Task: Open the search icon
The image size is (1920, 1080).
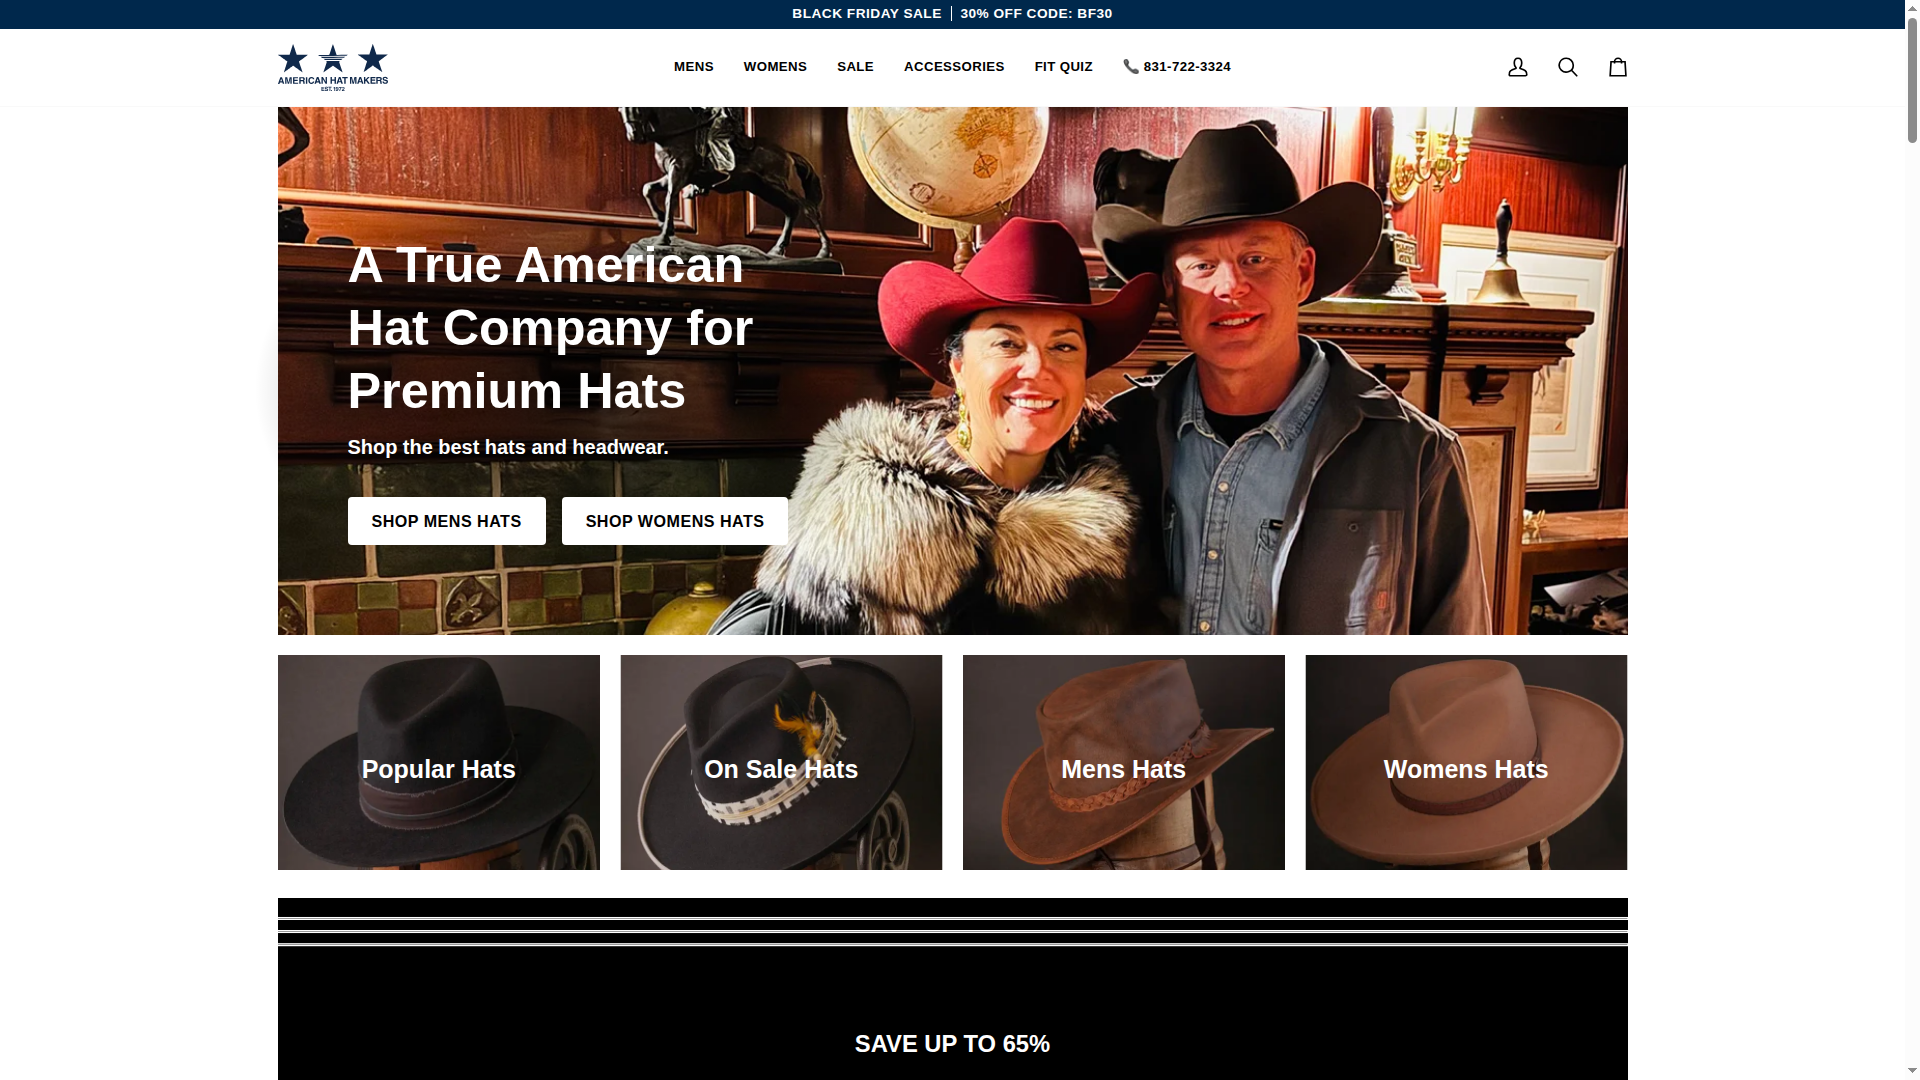Action: 1567,67
